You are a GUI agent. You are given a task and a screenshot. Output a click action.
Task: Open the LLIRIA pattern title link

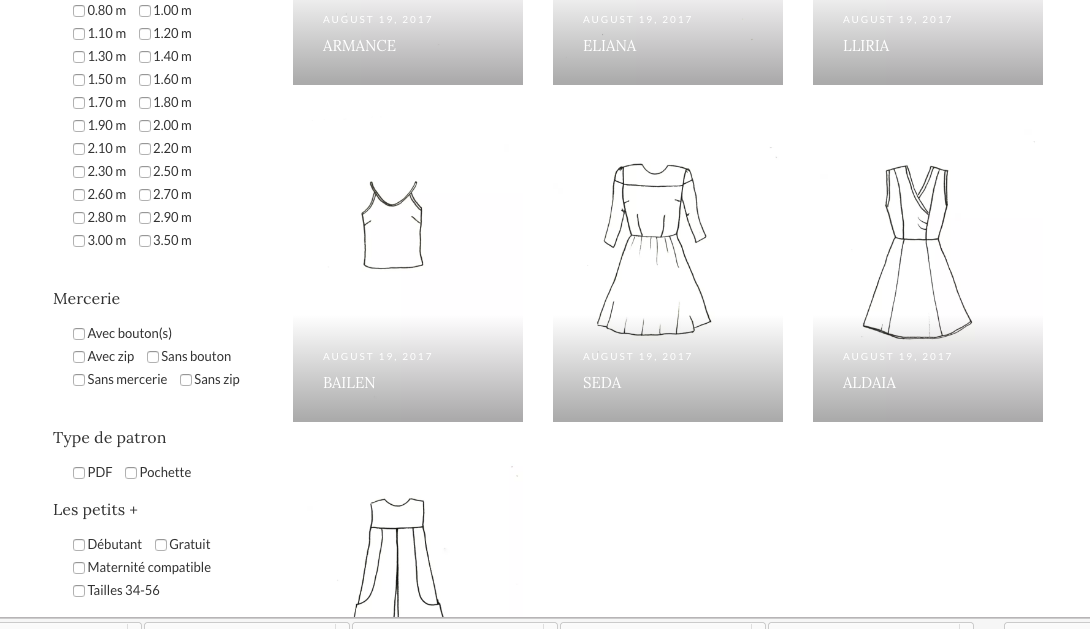866,46
